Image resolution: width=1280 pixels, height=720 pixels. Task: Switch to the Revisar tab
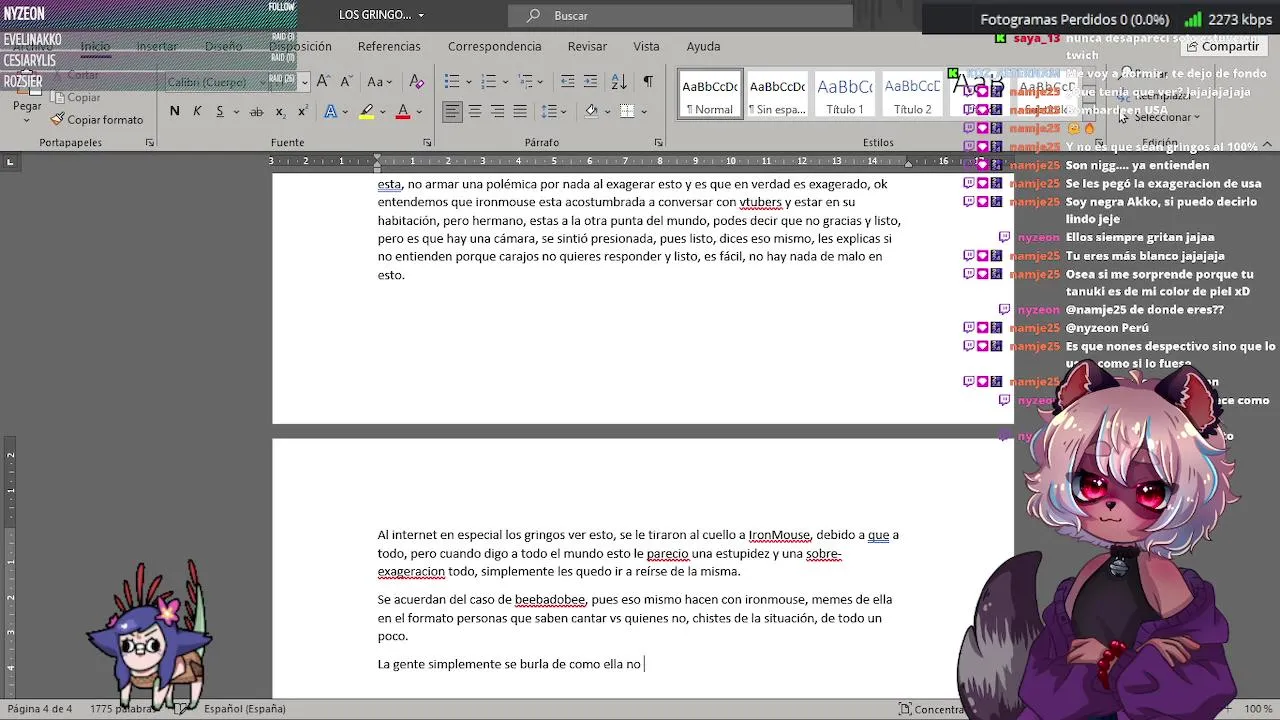pyautogui.click(x=587, y=46)
